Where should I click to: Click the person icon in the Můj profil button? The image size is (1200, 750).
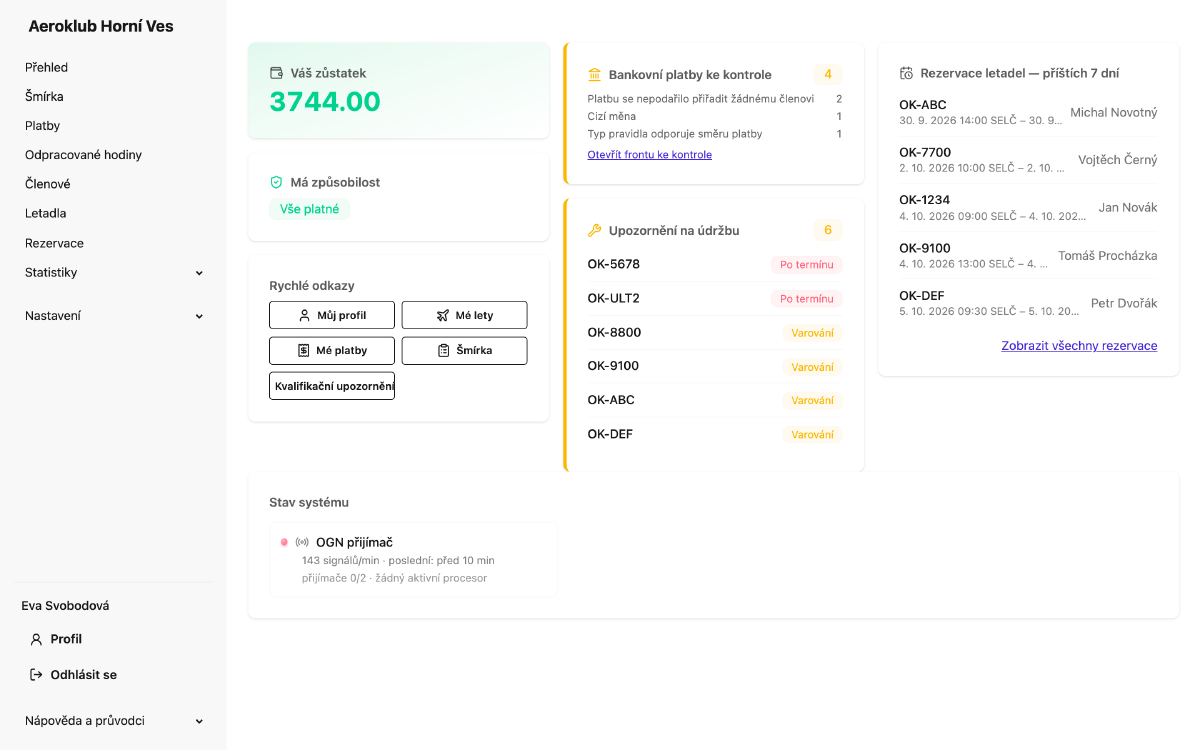click(x=304, y=315)
